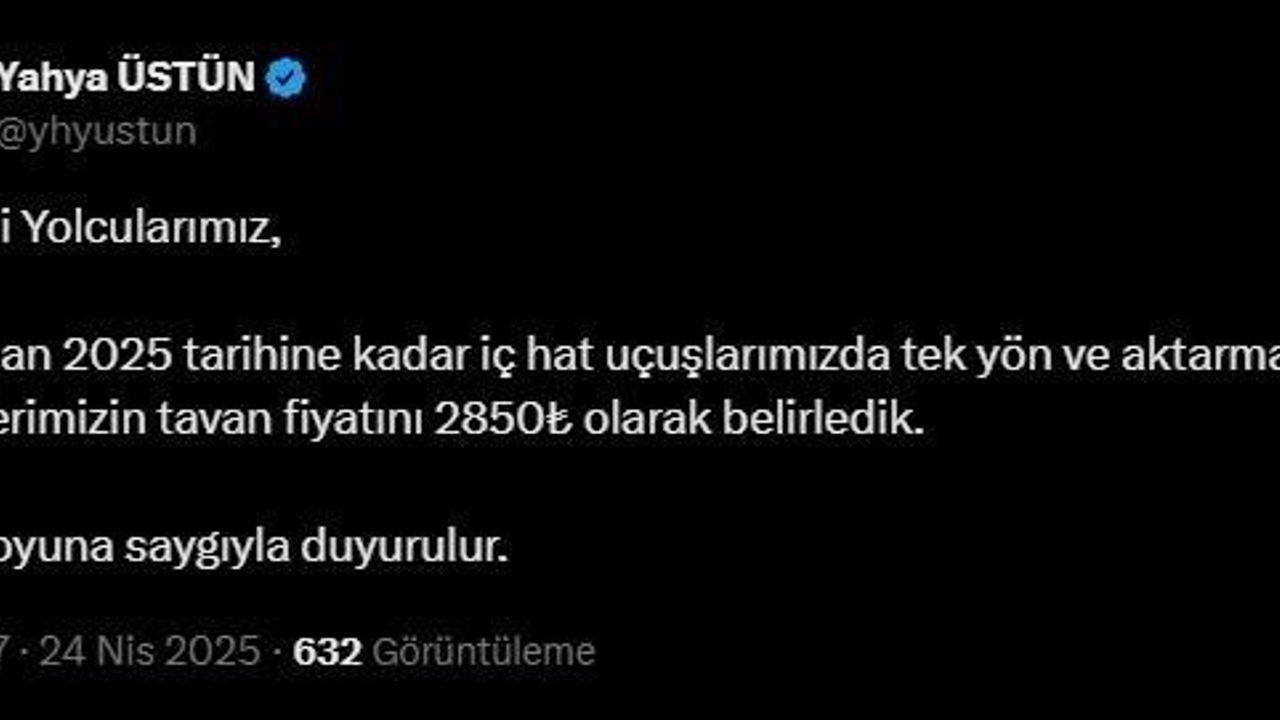Viewport: 1280px width, 720px height.
Task: Click the word Yolcularımız in the greeting
Action: (x=146, y=230)
